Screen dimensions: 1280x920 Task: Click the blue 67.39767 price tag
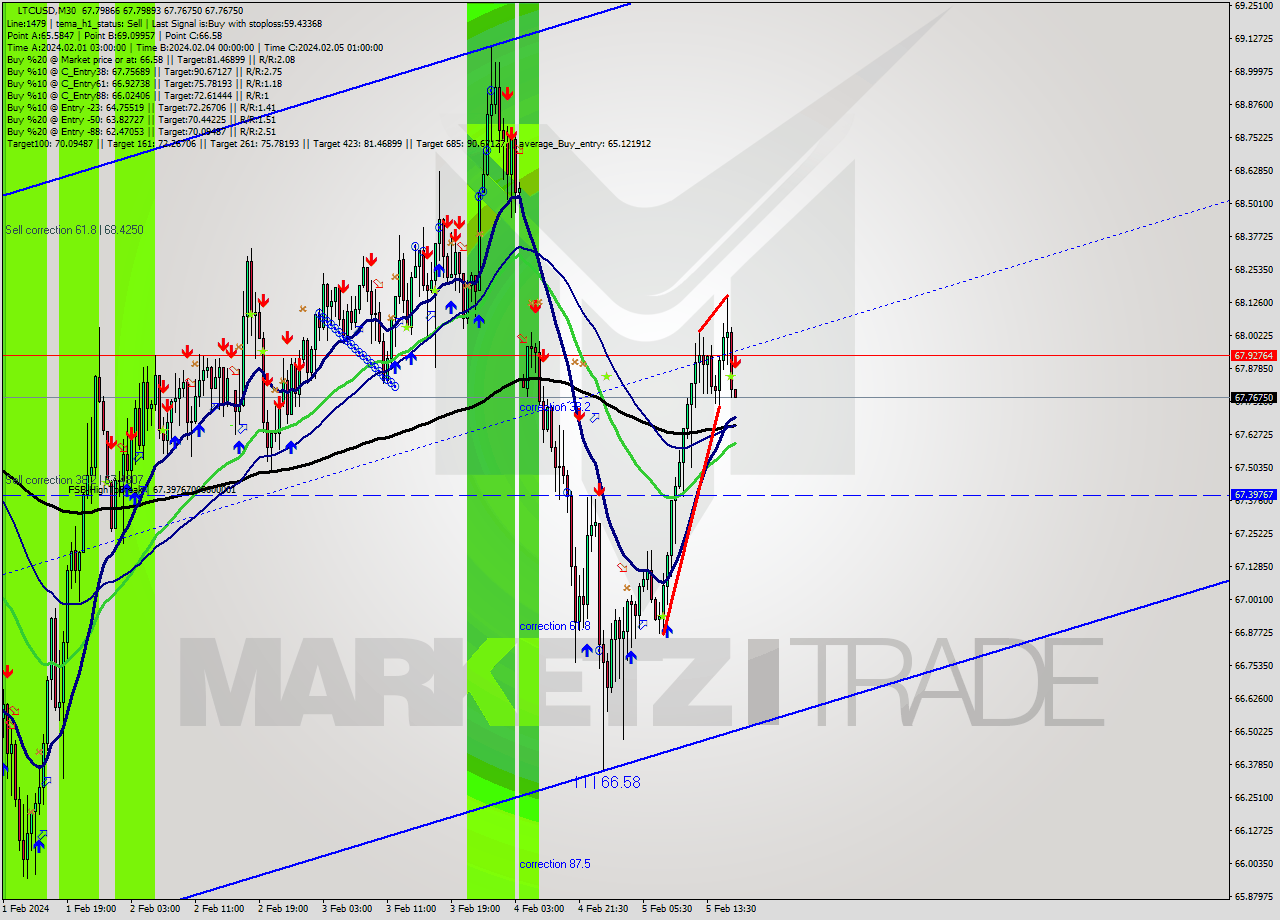(x=1253, y=494)
